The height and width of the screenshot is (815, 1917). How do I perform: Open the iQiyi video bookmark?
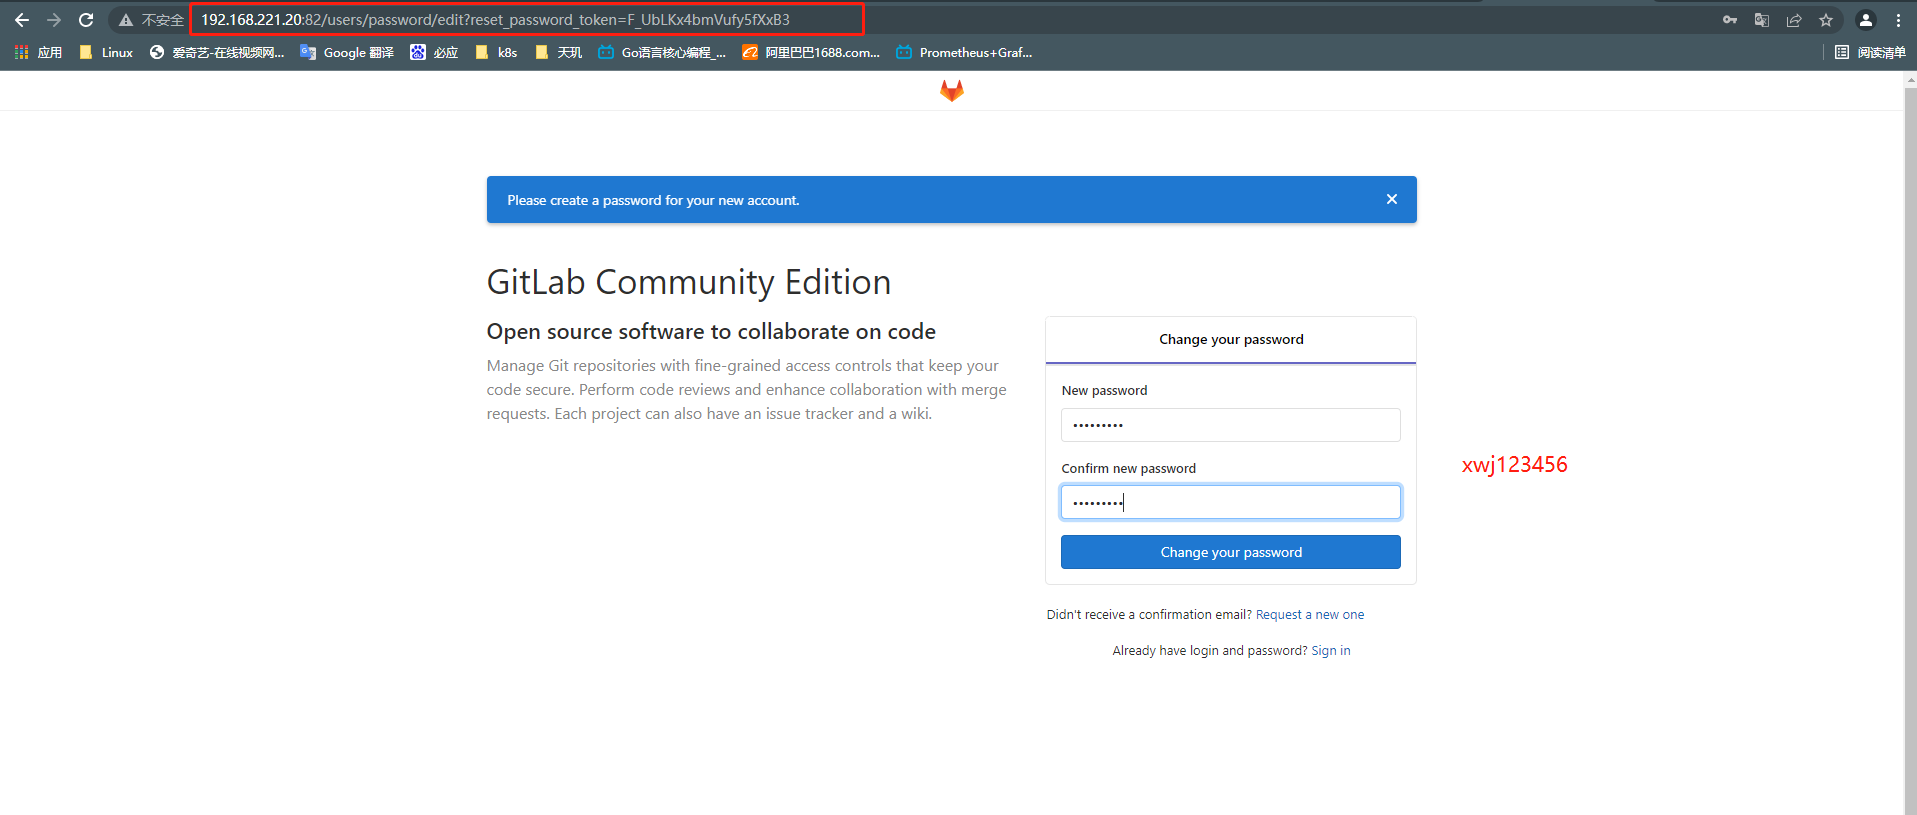217,52
